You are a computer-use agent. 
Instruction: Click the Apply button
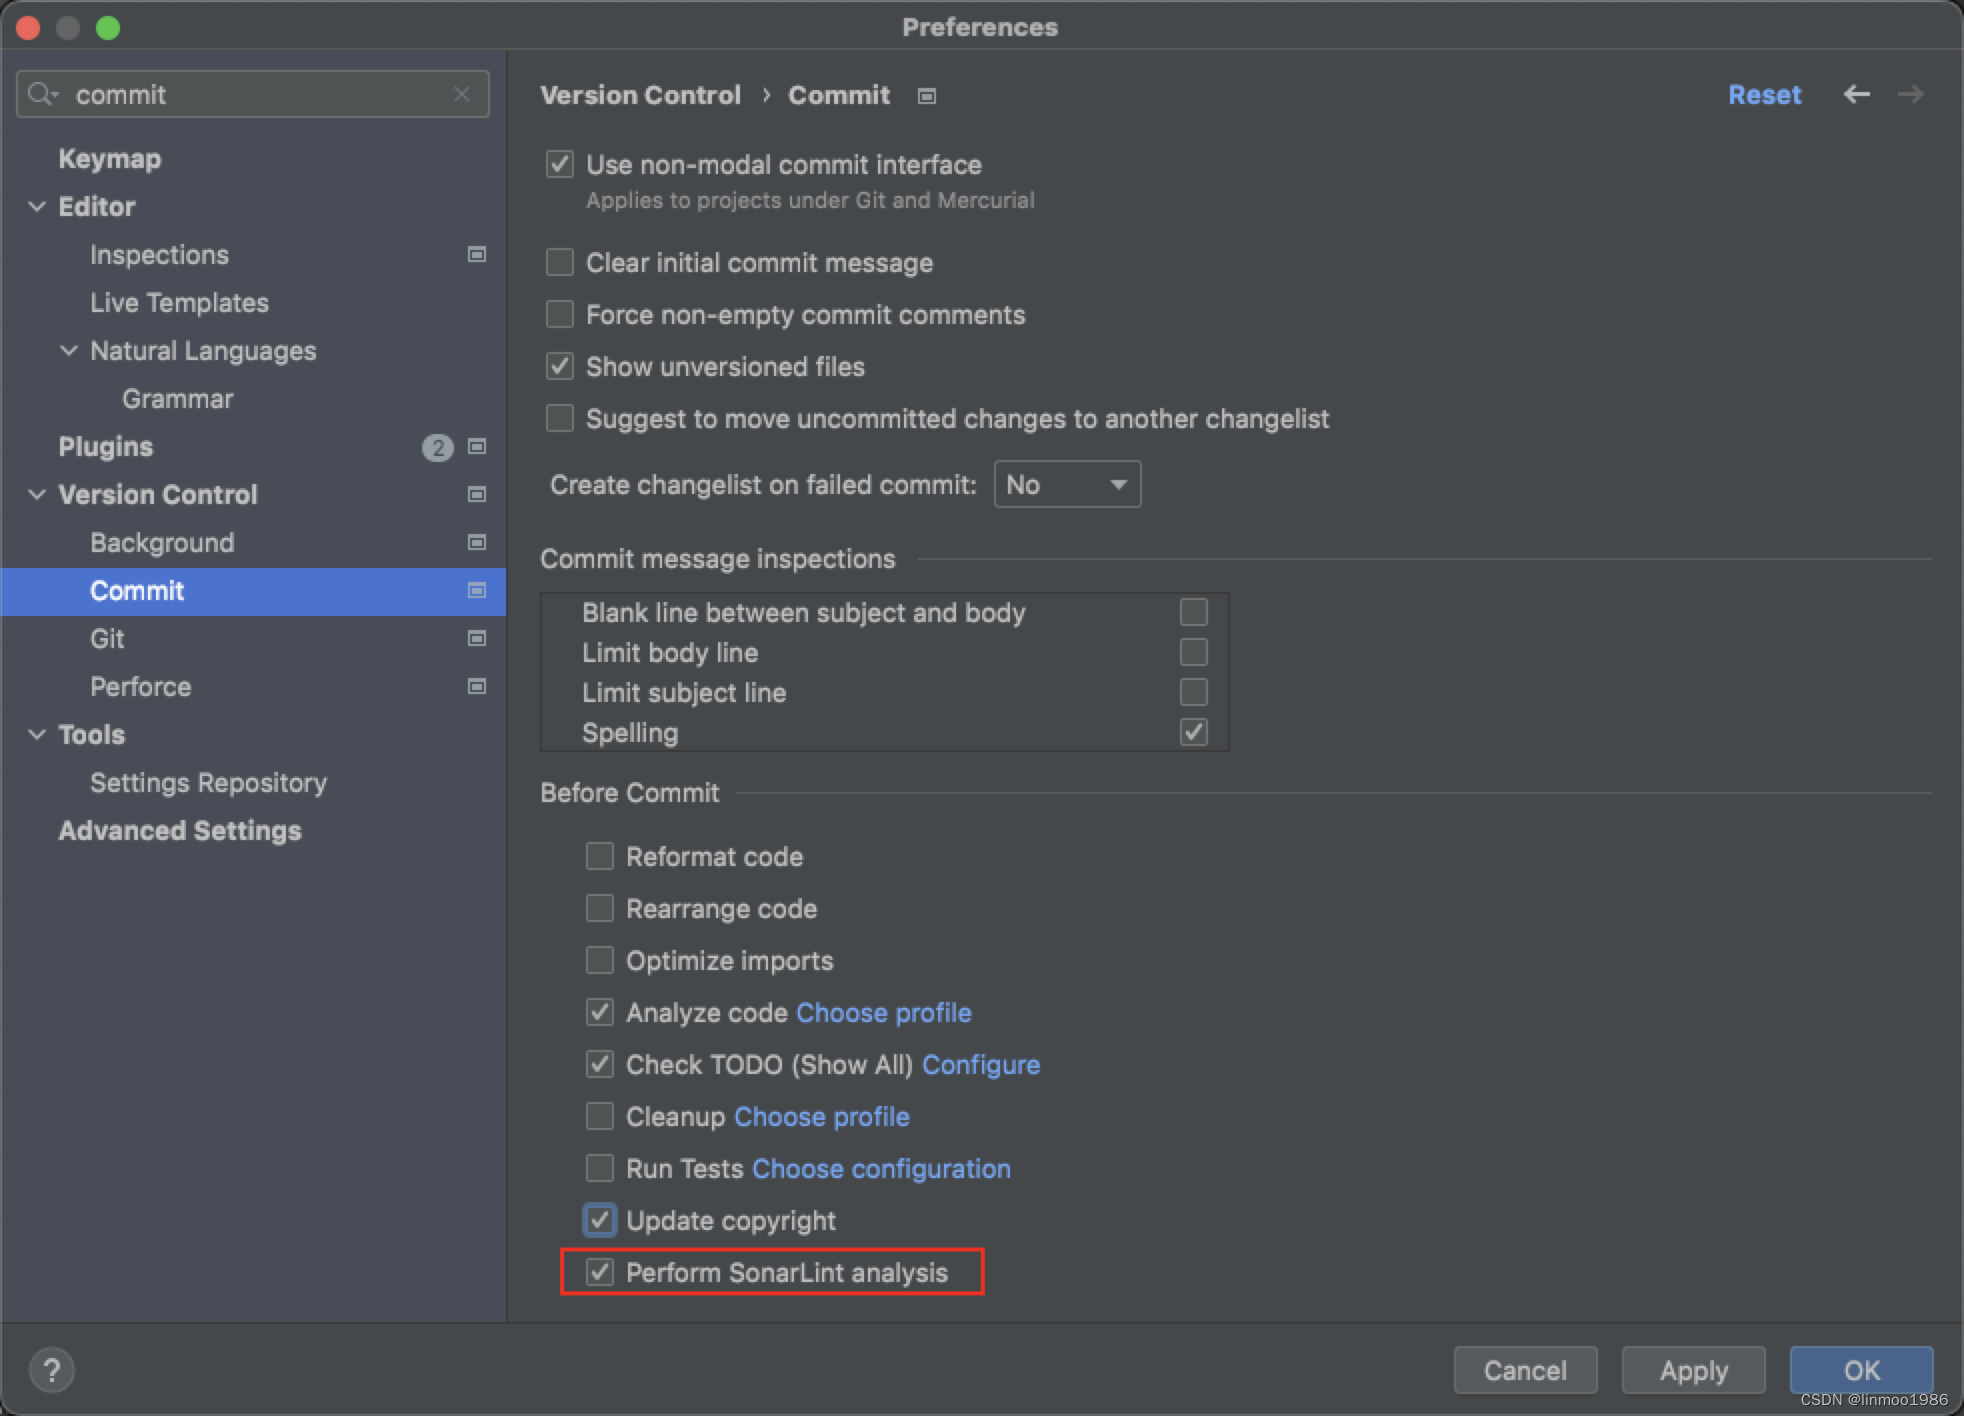pos(1693,1370)
